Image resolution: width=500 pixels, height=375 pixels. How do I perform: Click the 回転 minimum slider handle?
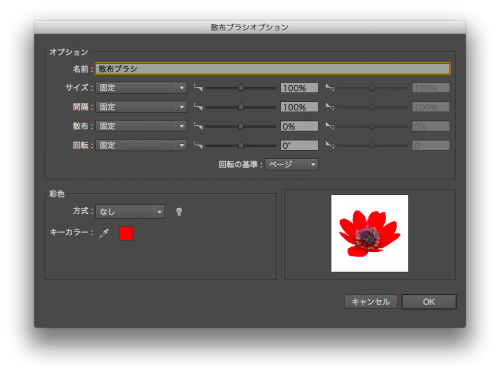click(241, 146)
